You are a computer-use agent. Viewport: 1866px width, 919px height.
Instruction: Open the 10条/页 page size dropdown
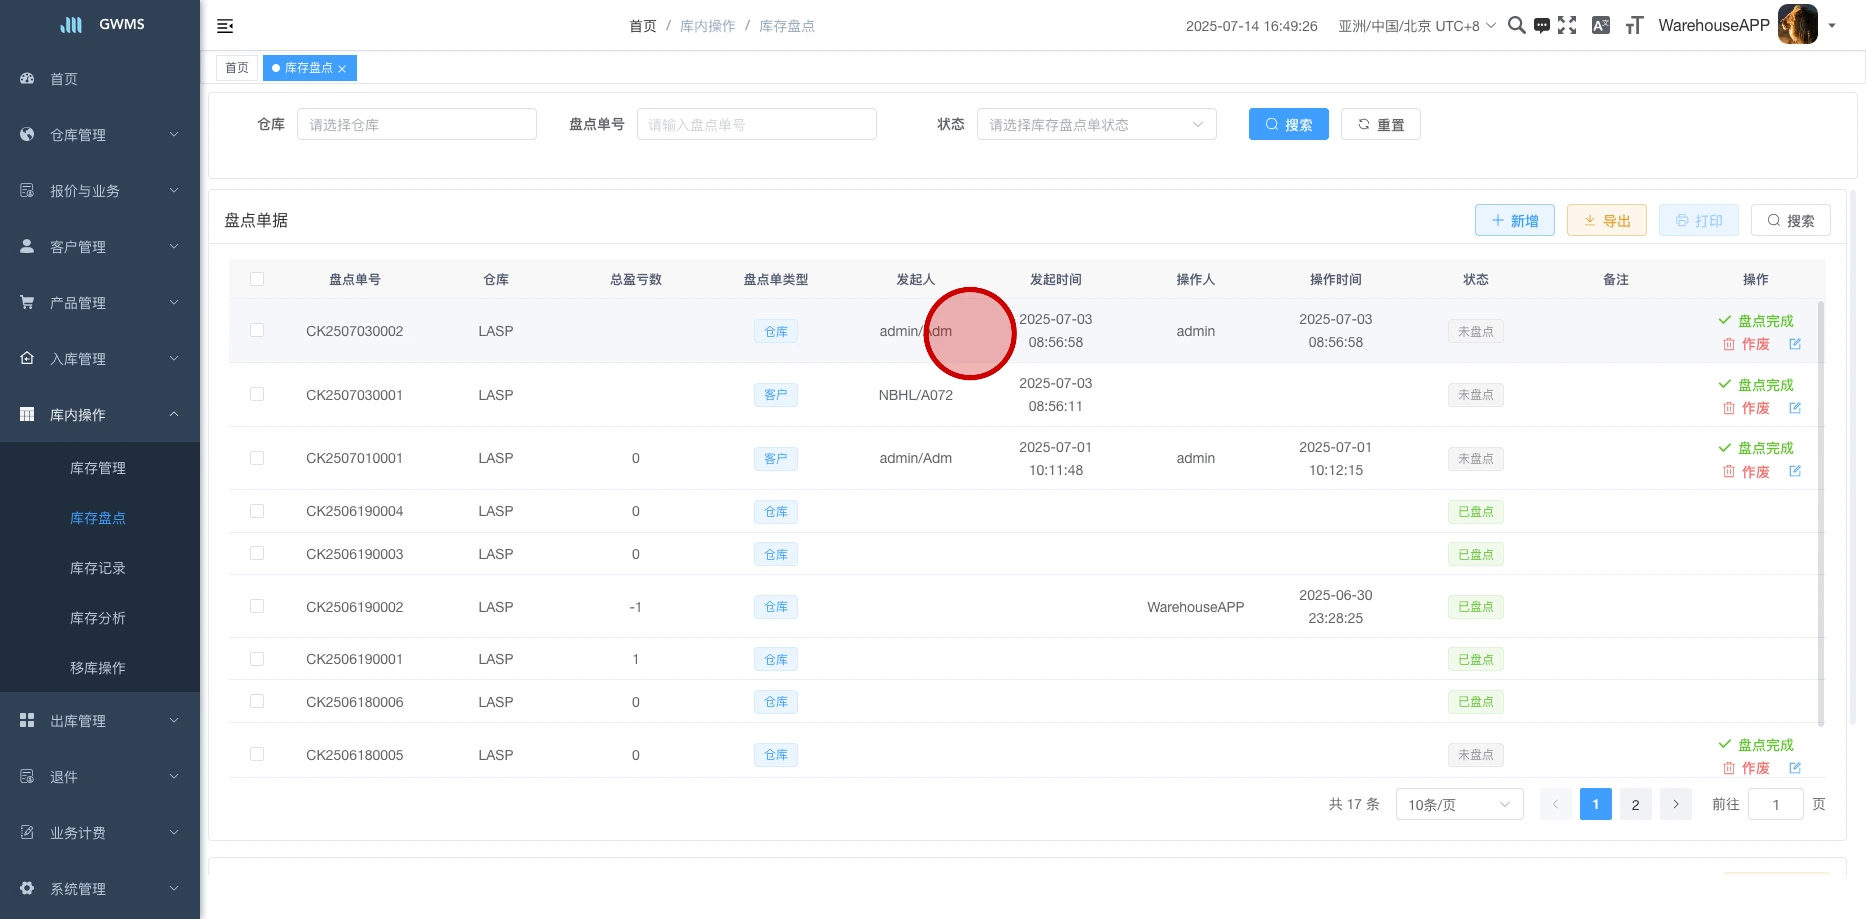[1459, 805]
